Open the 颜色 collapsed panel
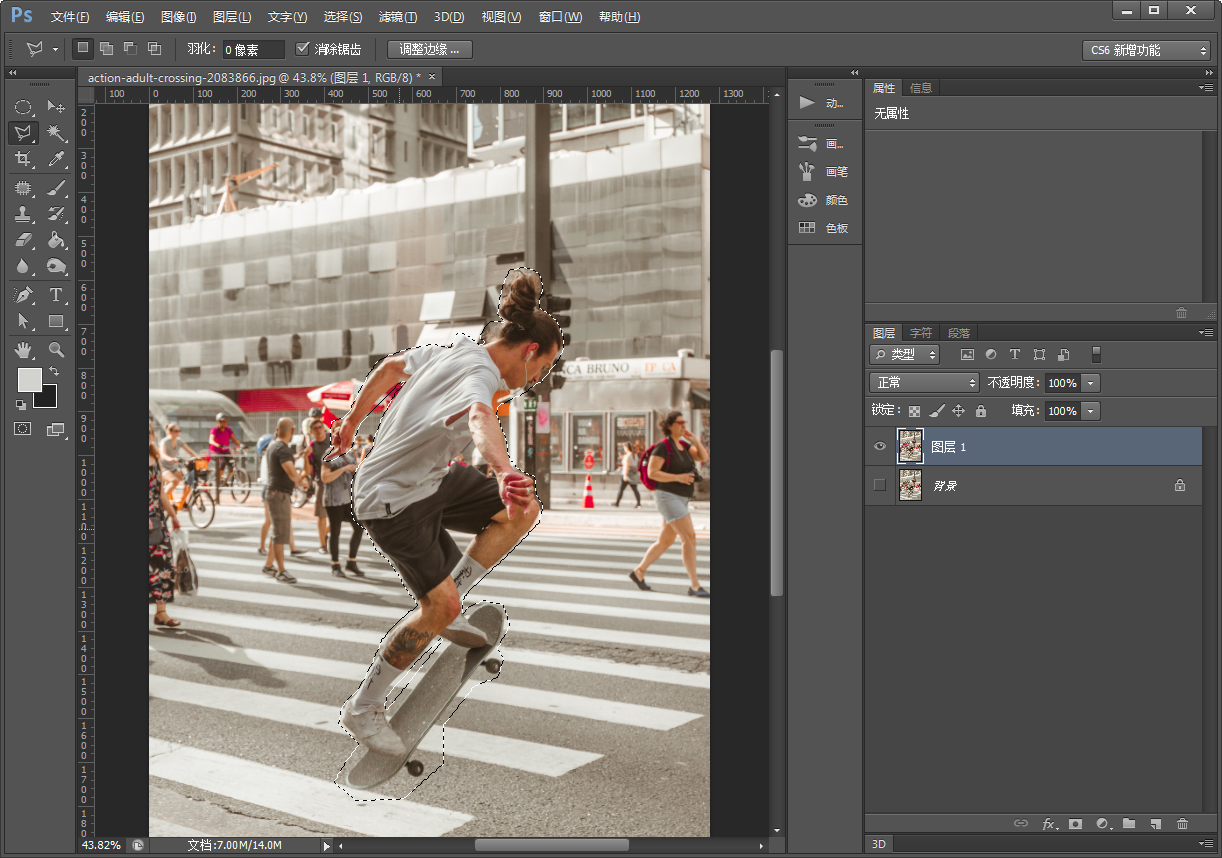1222x858 pixels. click(824, 200)
